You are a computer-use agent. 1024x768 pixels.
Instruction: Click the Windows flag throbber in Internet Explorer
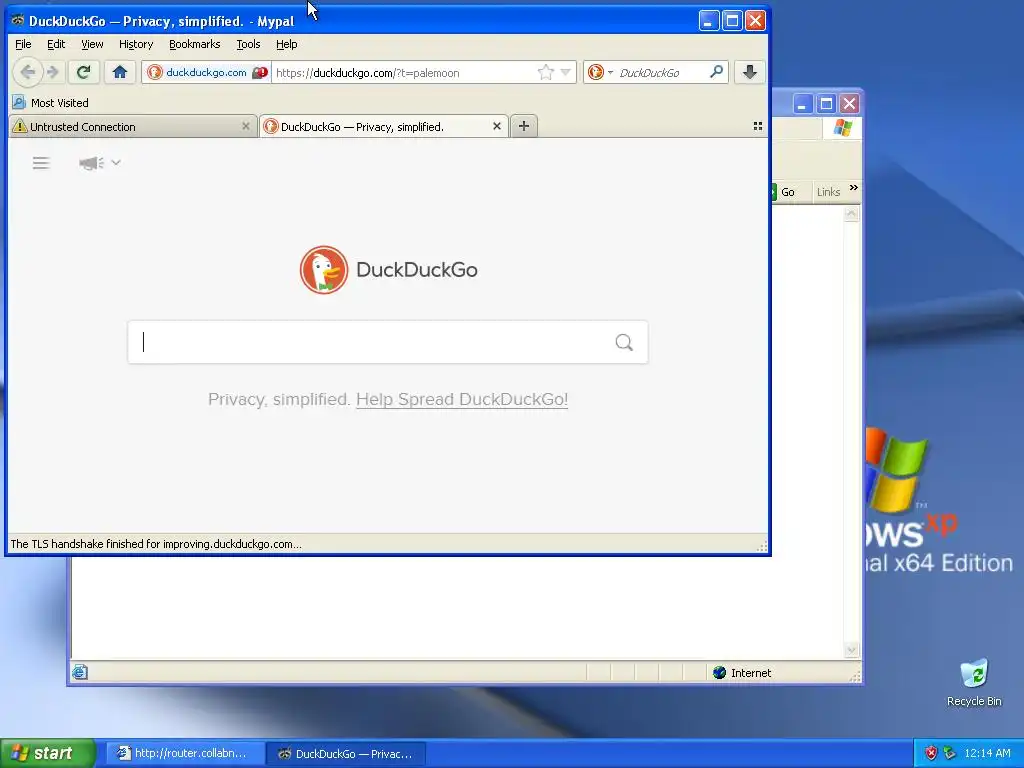point(842,127)
